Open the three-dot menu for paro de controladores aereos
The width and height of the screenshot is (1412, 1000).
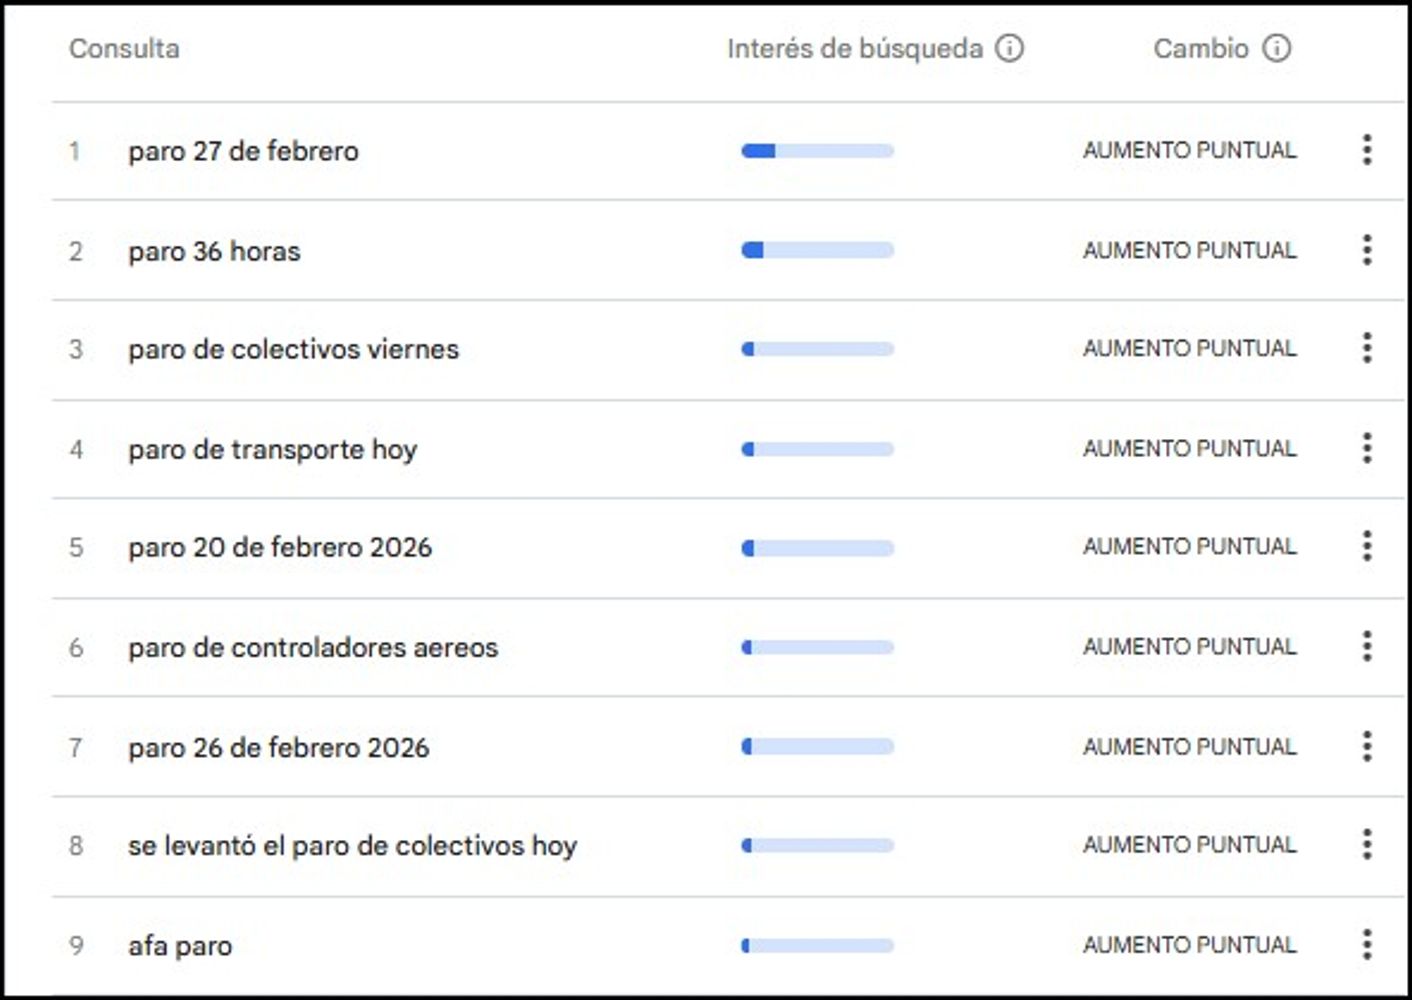tap(1367, 646)
